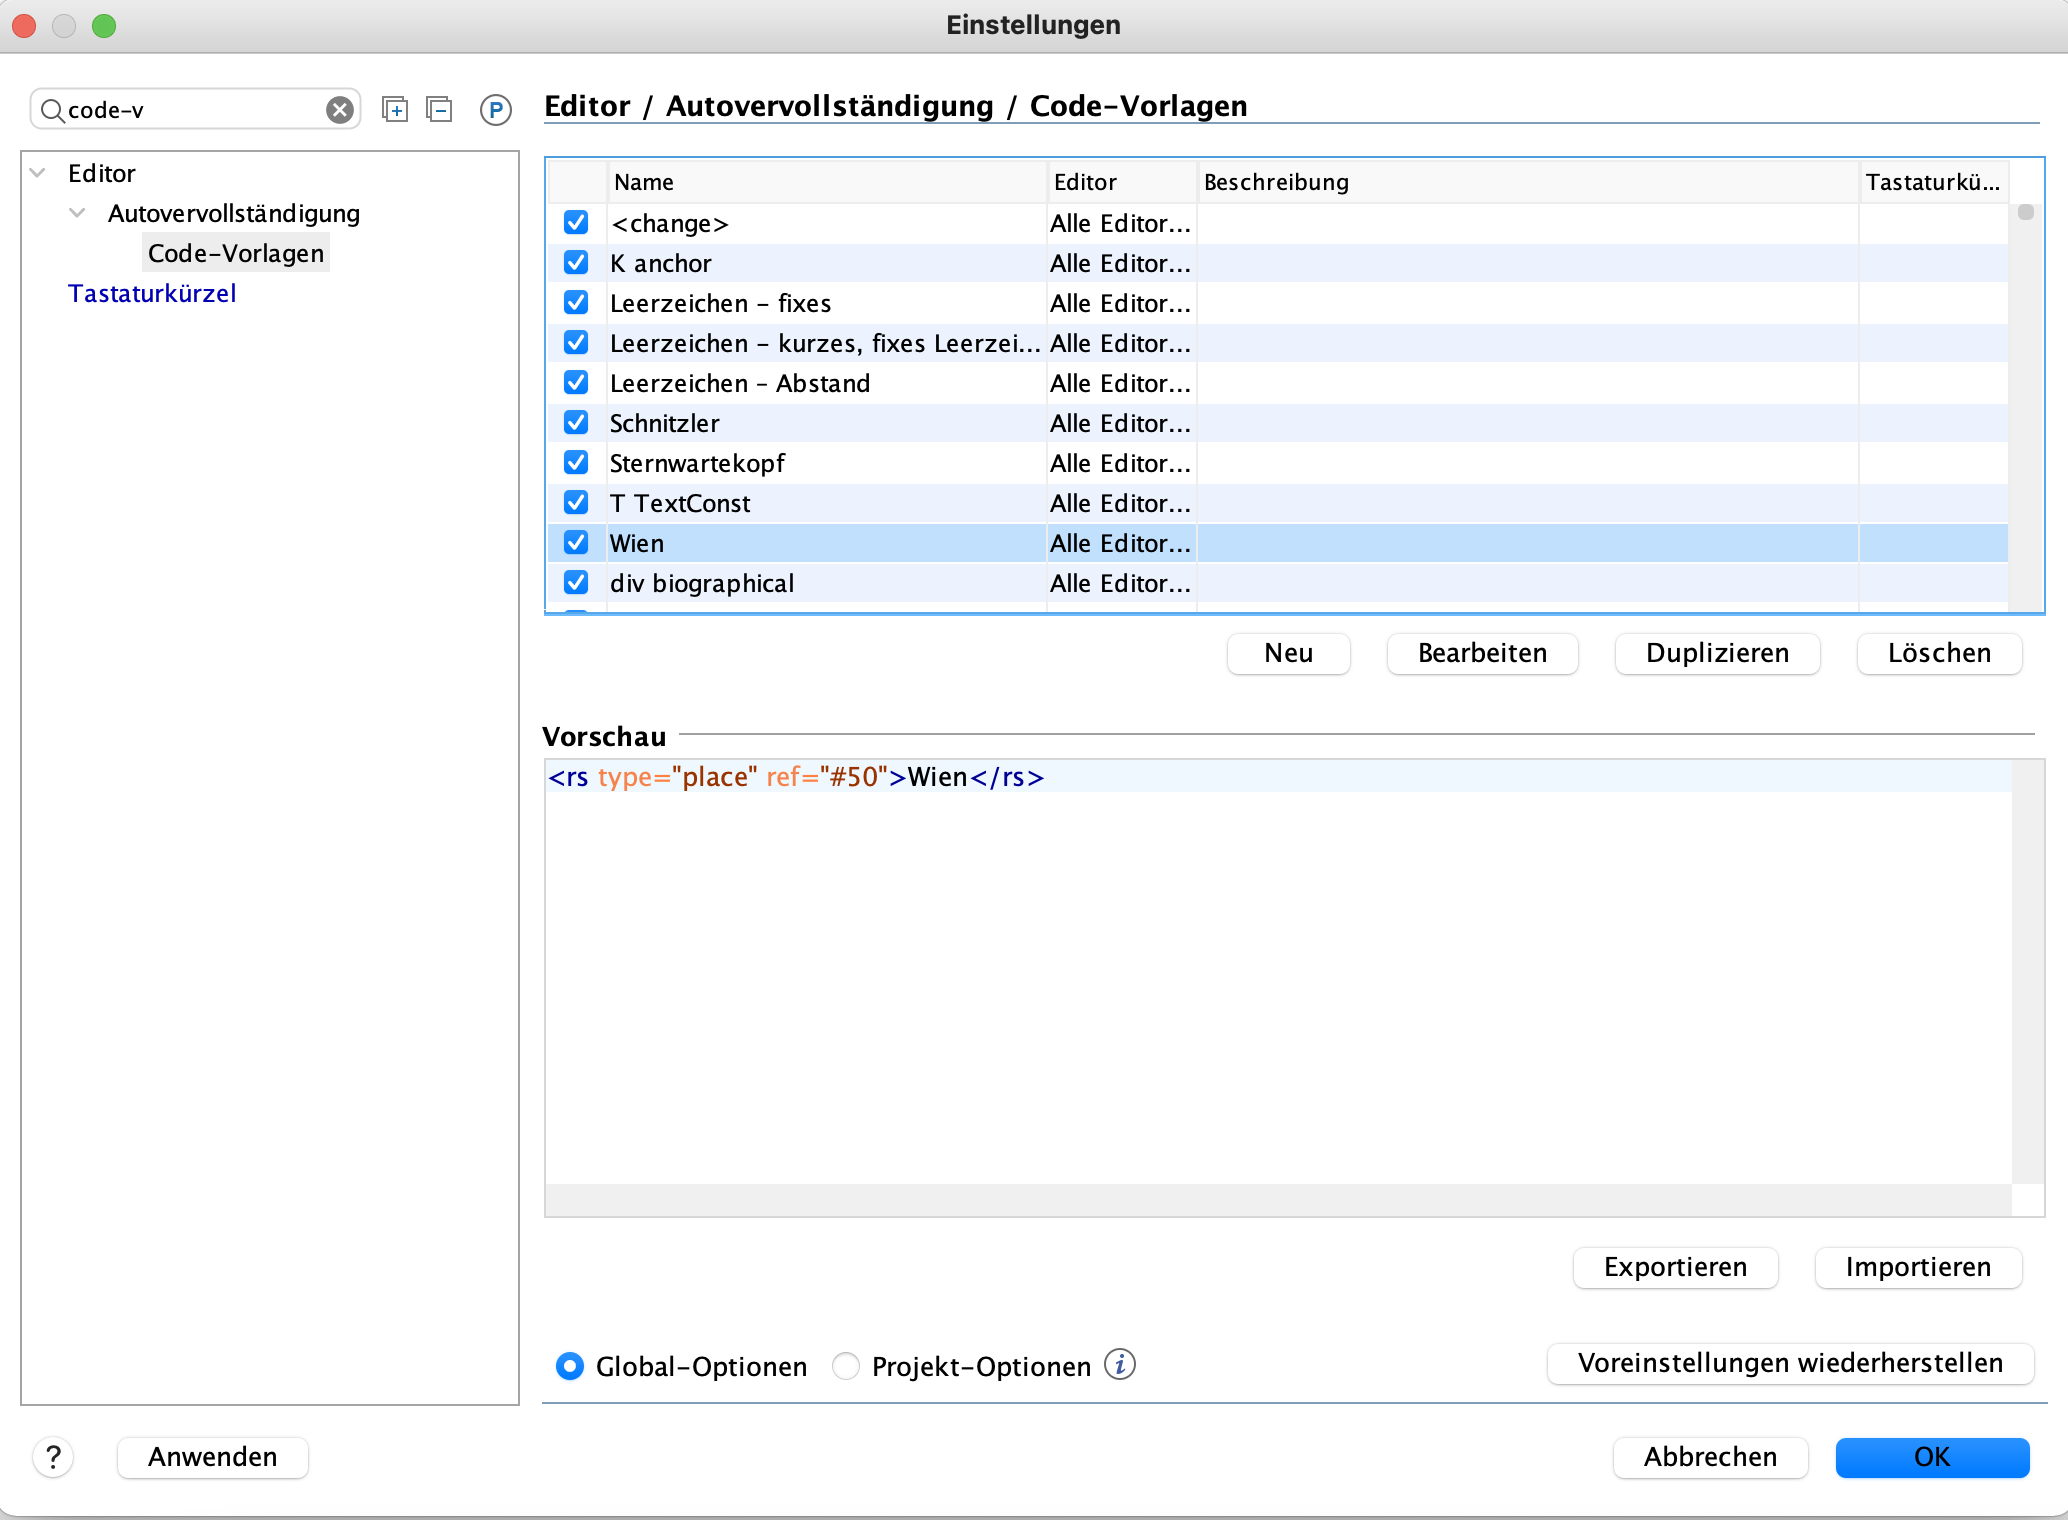The width and height of the screenshot is (2068, 1520).
Task: Click the preview pane vertical scrollbar
Action: coord(2028,972)
